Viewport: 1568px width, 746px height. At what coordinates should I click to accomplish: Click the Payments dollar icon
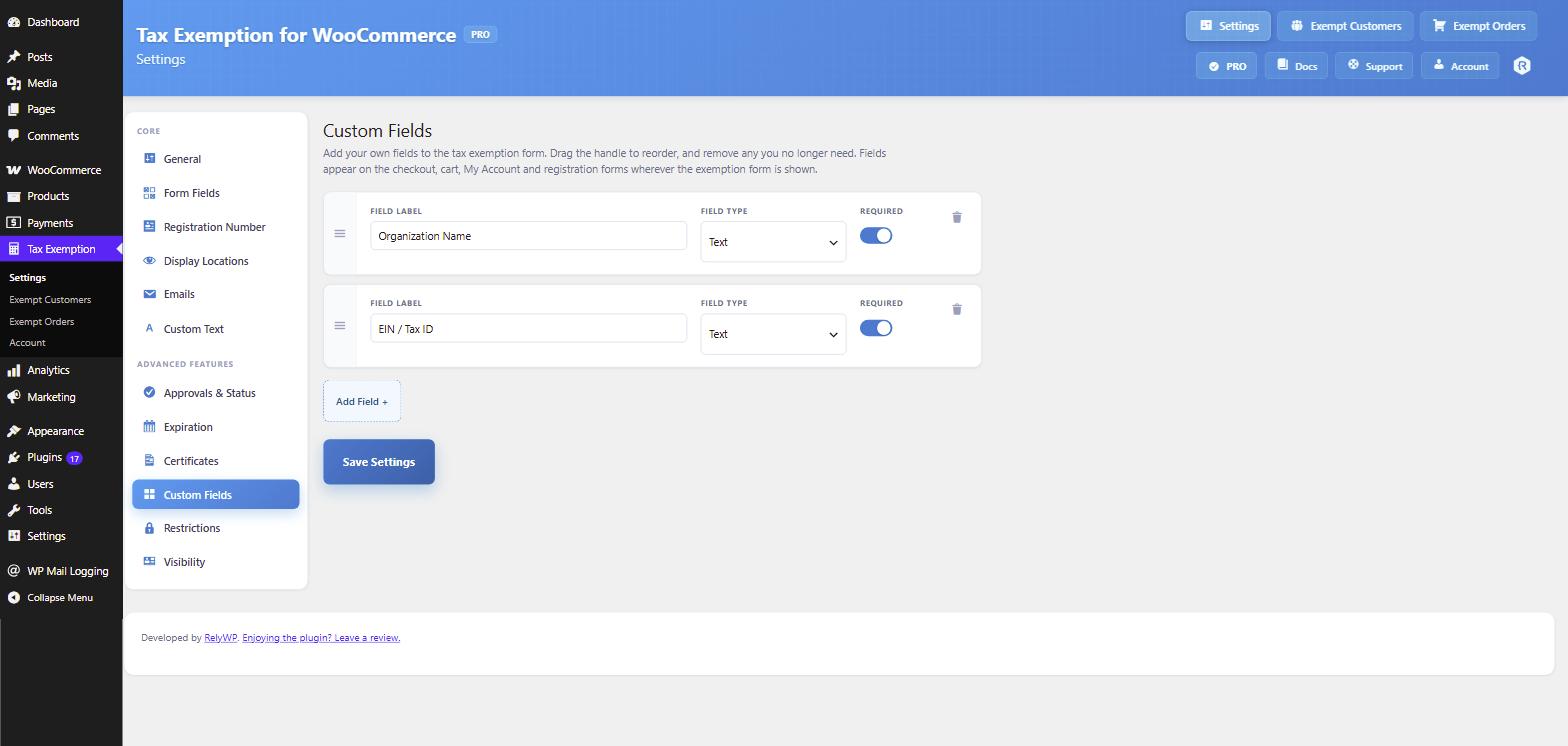(13, 223)
